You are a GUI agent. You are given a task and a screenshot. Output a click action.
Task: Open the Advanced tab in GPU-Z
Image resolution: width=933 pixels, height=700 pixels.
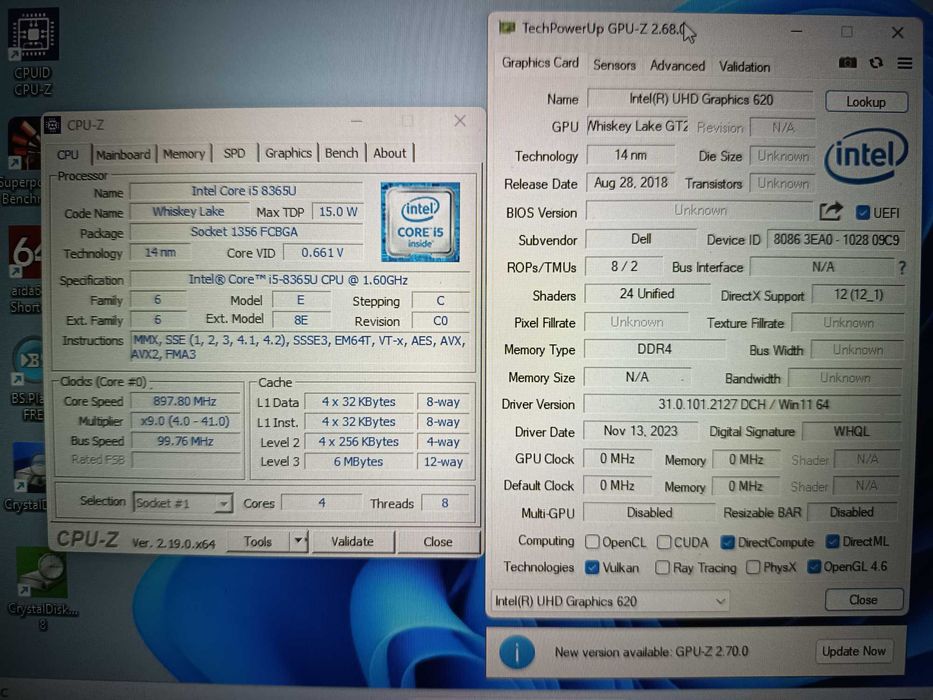[677, 65]
